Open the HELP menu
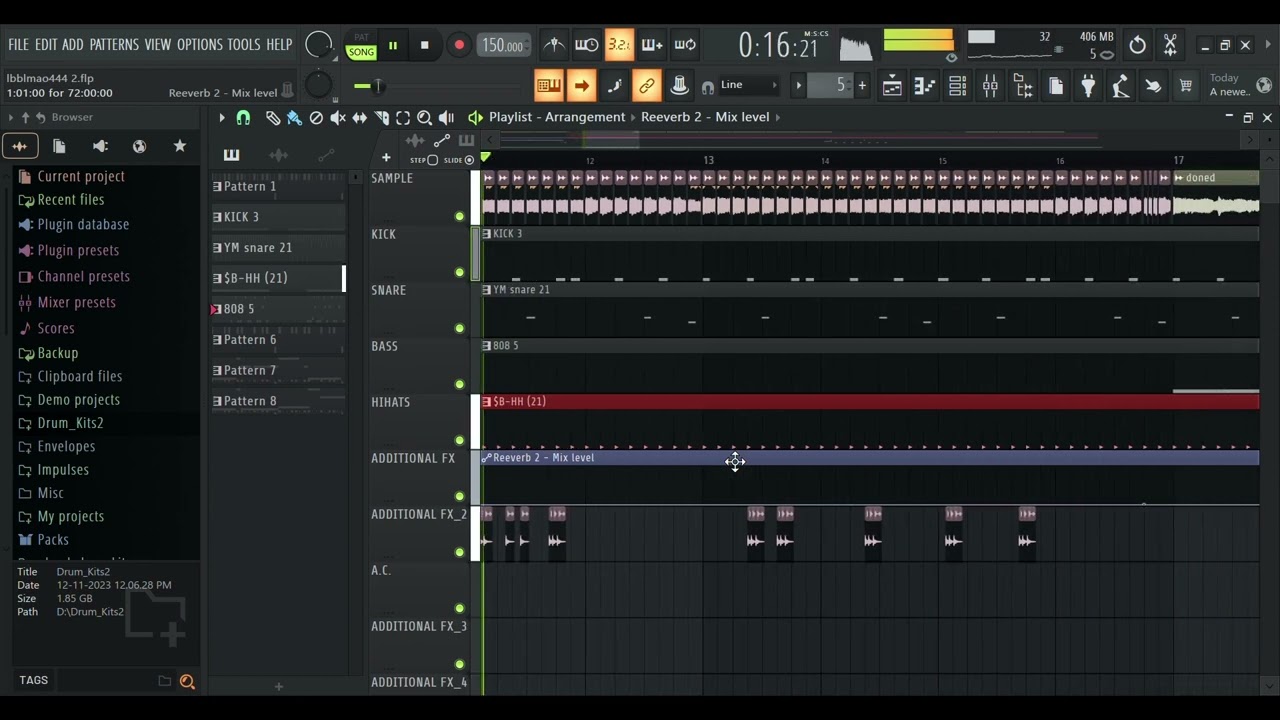This screenshot has height=720, width=1280. point(279,45)
